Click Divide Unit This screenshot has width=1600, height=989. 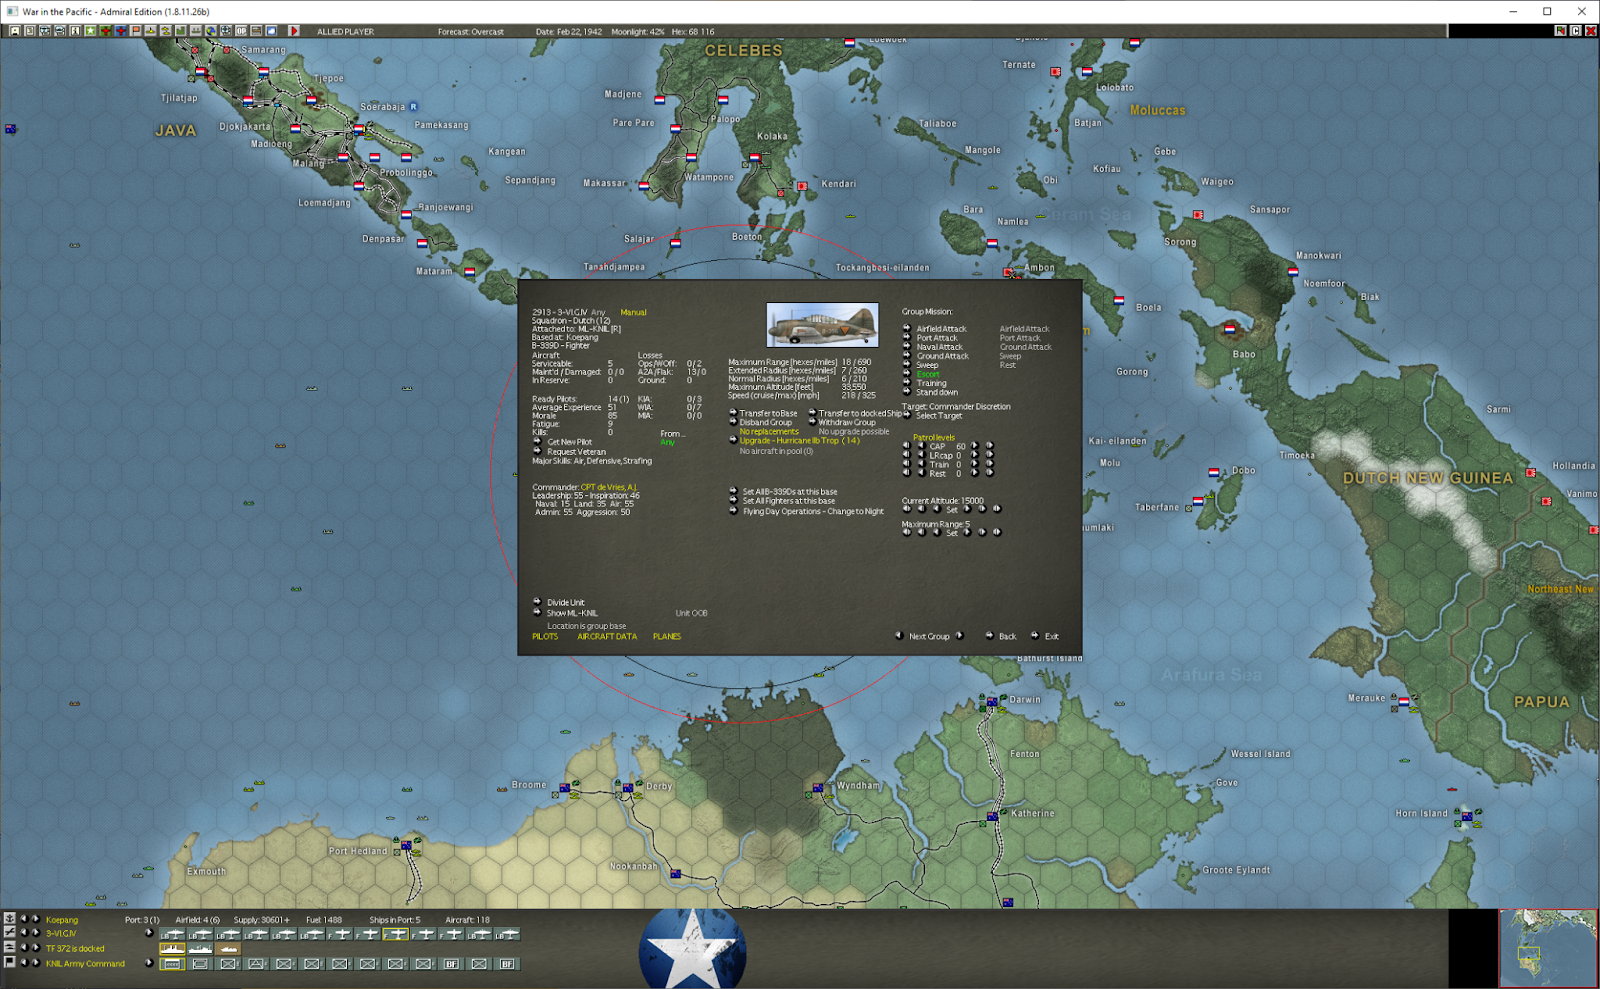pos(565,603)
